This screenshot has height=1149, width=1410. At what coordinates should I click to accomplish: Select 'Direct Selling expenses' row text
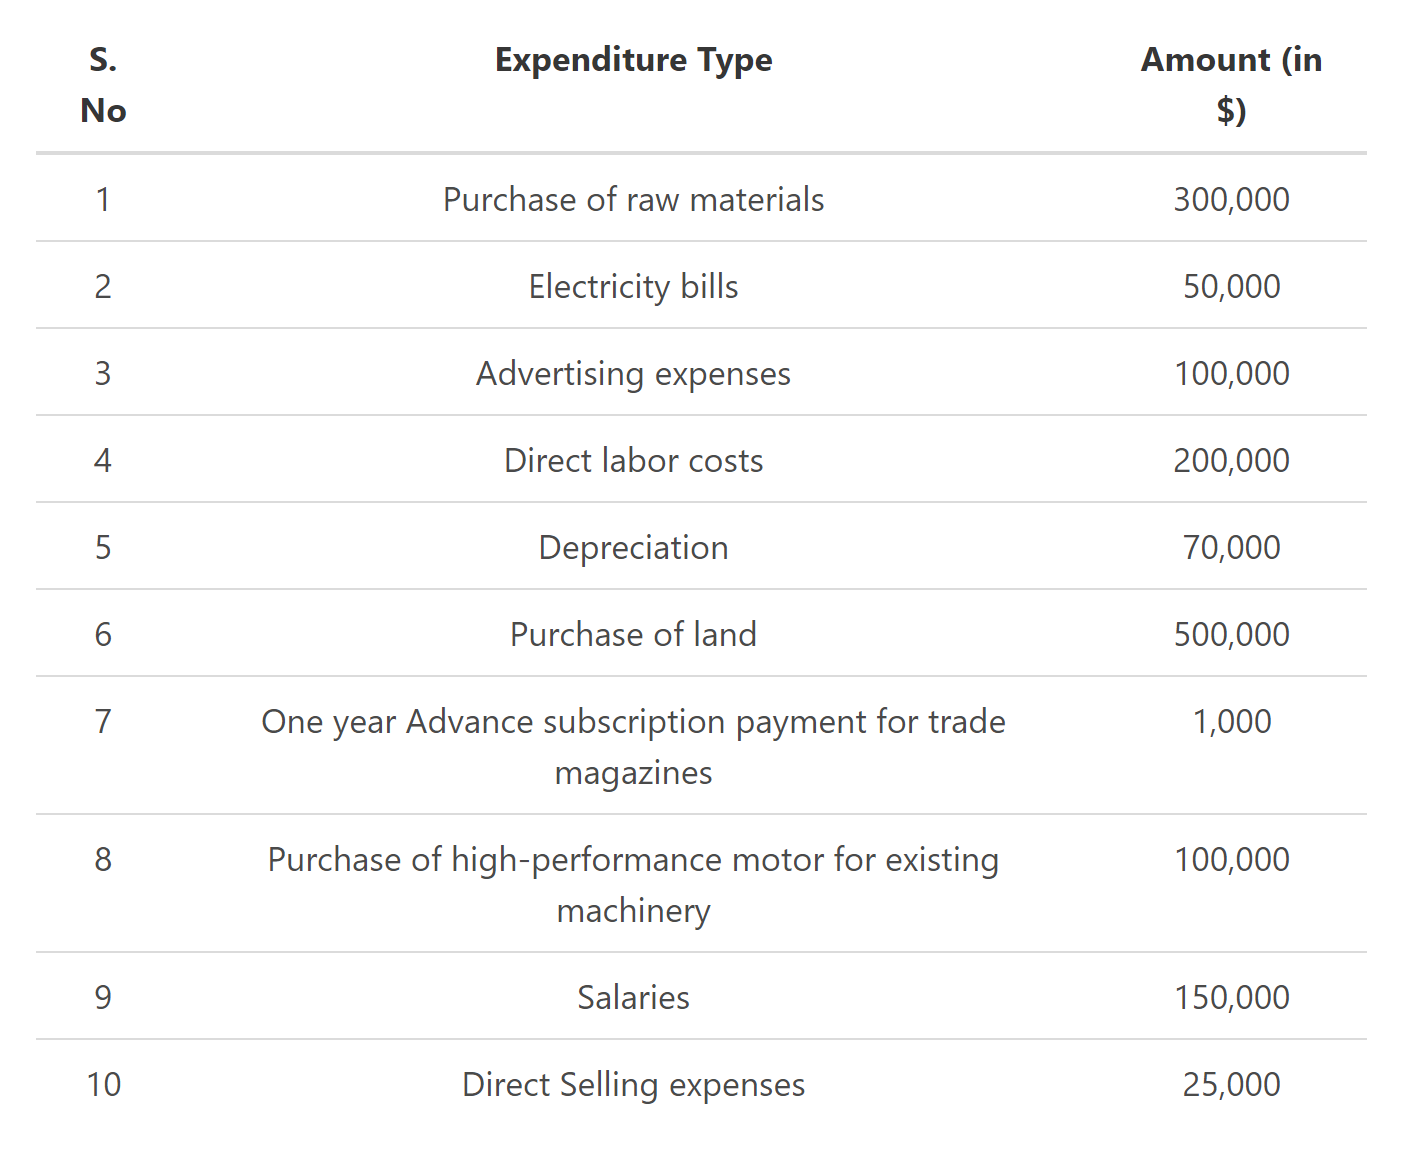pyautogui.click(x=633, y=1084)
